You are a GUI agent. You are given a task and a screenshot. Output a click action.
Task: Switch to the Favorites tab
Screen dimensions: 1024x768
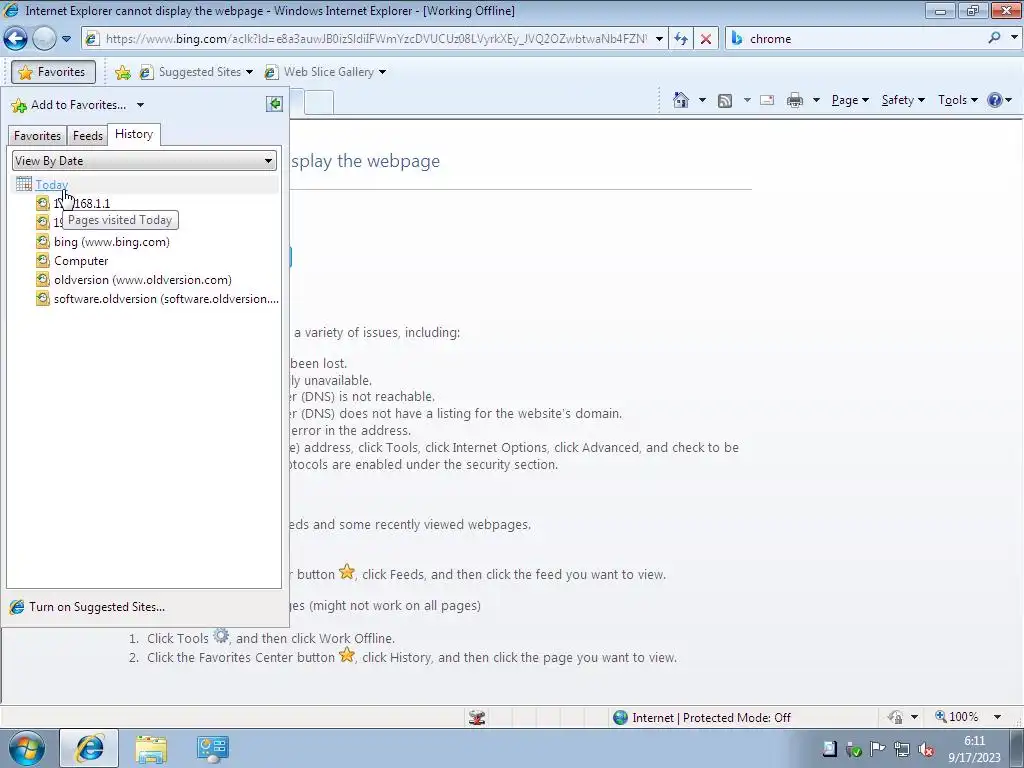[37, 135]
